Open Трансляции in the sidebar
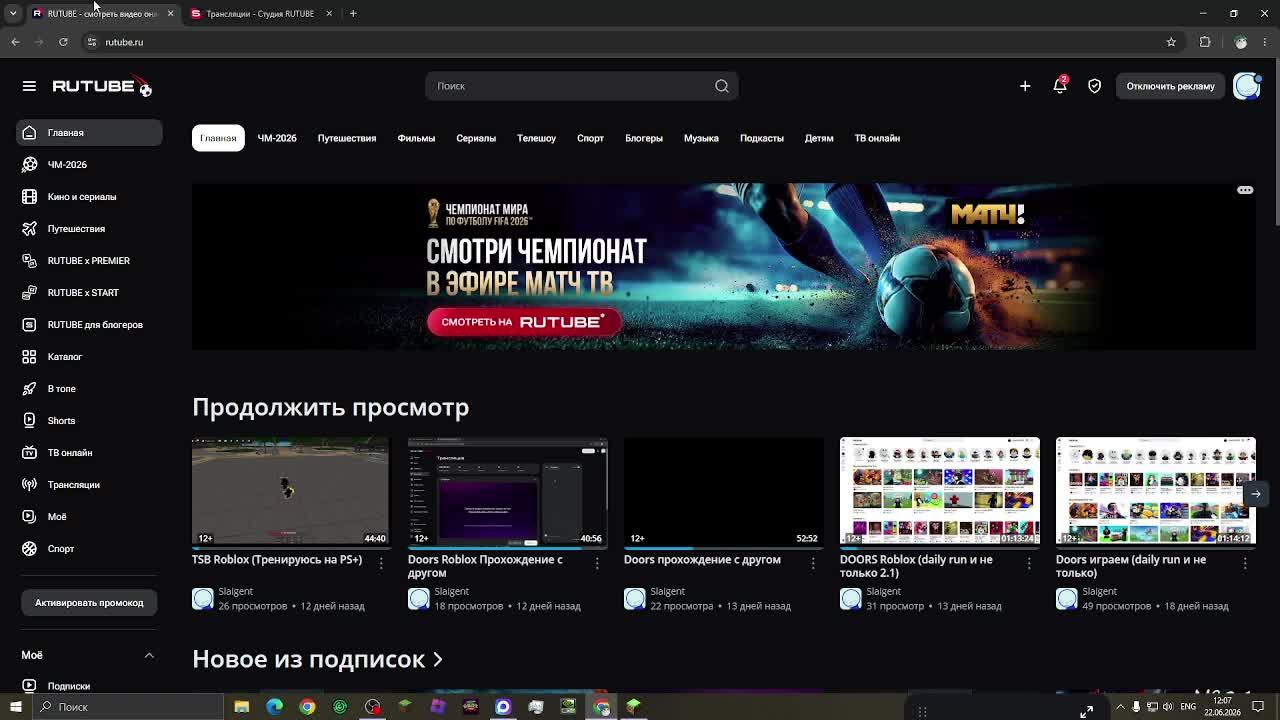The height and width of the screenshot is (720, 1280). 89,485
